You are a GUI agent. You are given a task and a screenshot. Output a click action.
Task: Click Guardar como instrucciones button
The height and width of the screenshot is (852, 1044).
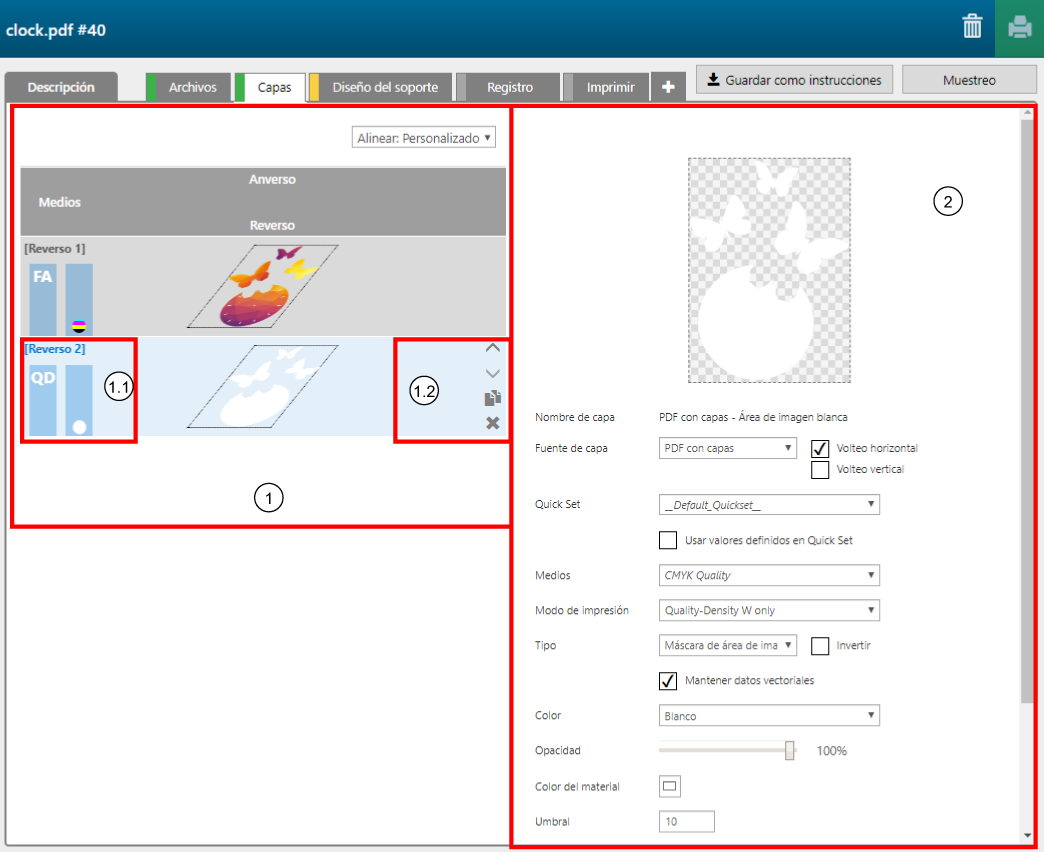794,80
